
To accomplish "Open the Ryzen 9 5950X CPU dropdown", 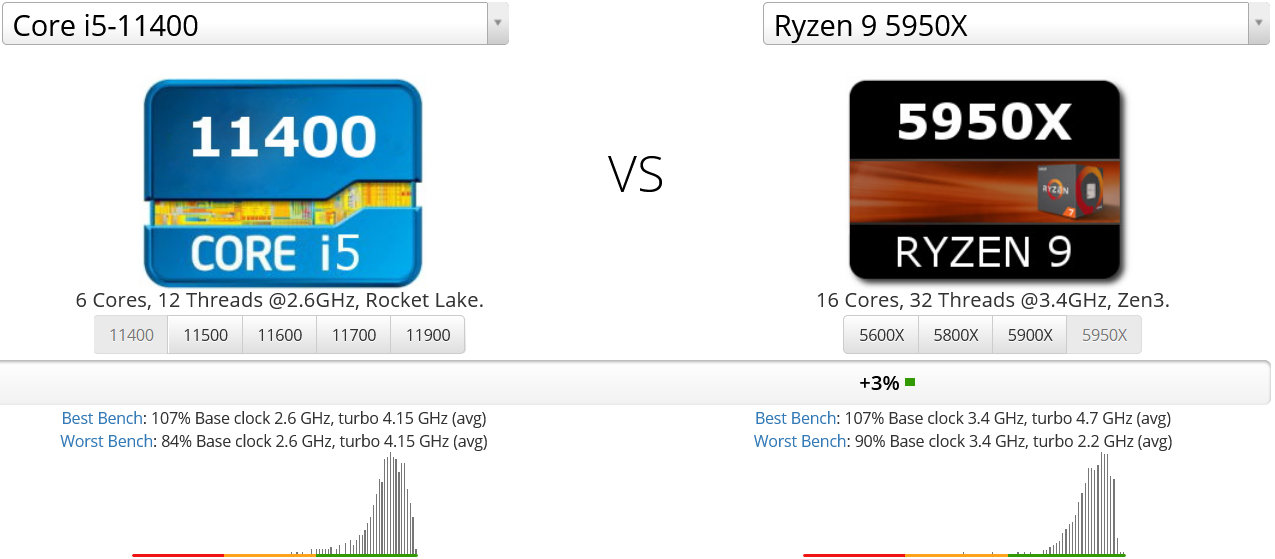I will (1016, 23).
